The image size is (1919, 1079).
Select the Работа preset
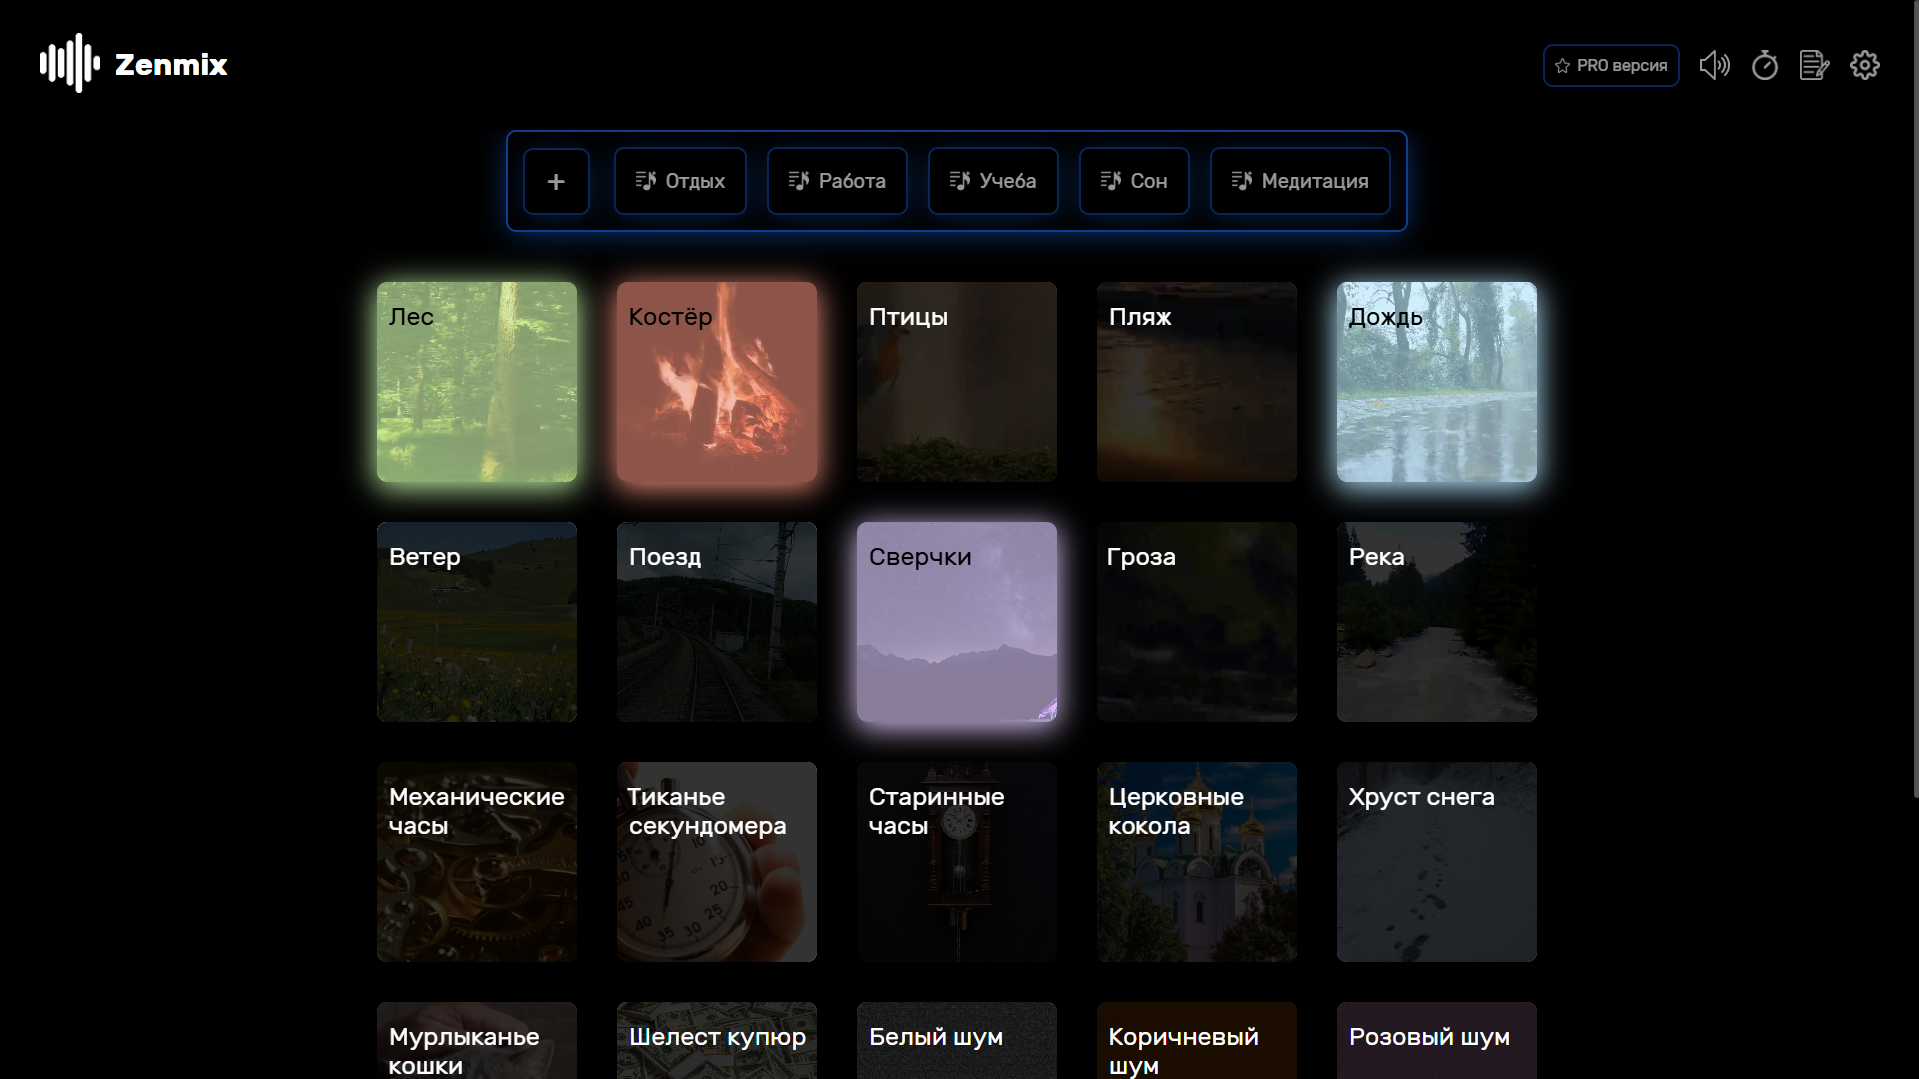click(x=837, y=181)
